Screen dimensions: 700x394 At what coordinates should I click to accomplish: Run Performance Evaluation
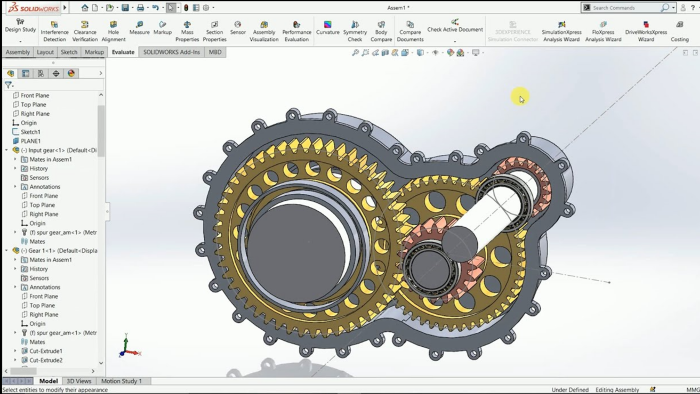(x=296, y=31)
